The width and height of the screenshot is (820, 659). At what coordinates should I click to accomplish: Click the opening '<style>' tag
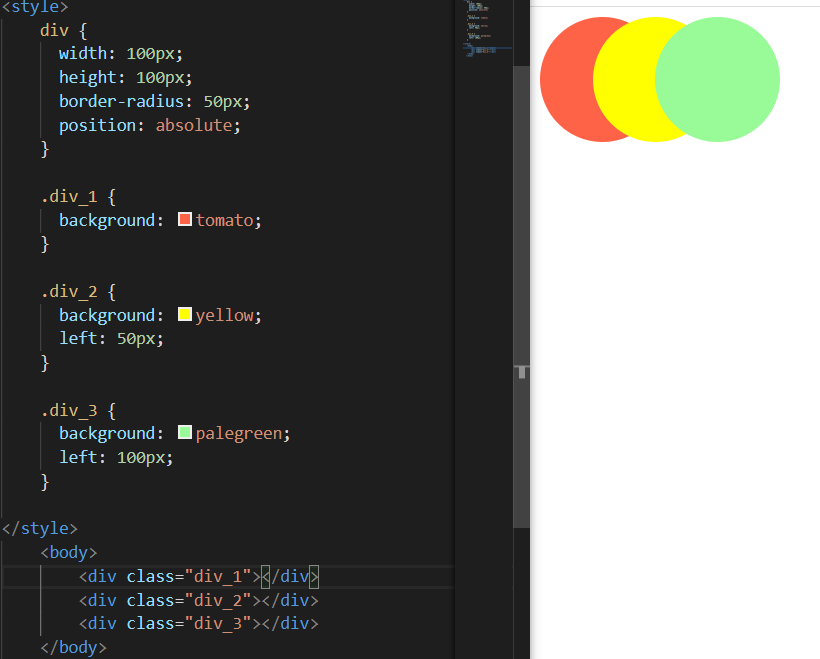pyautogui.click(x=35, y=7)
